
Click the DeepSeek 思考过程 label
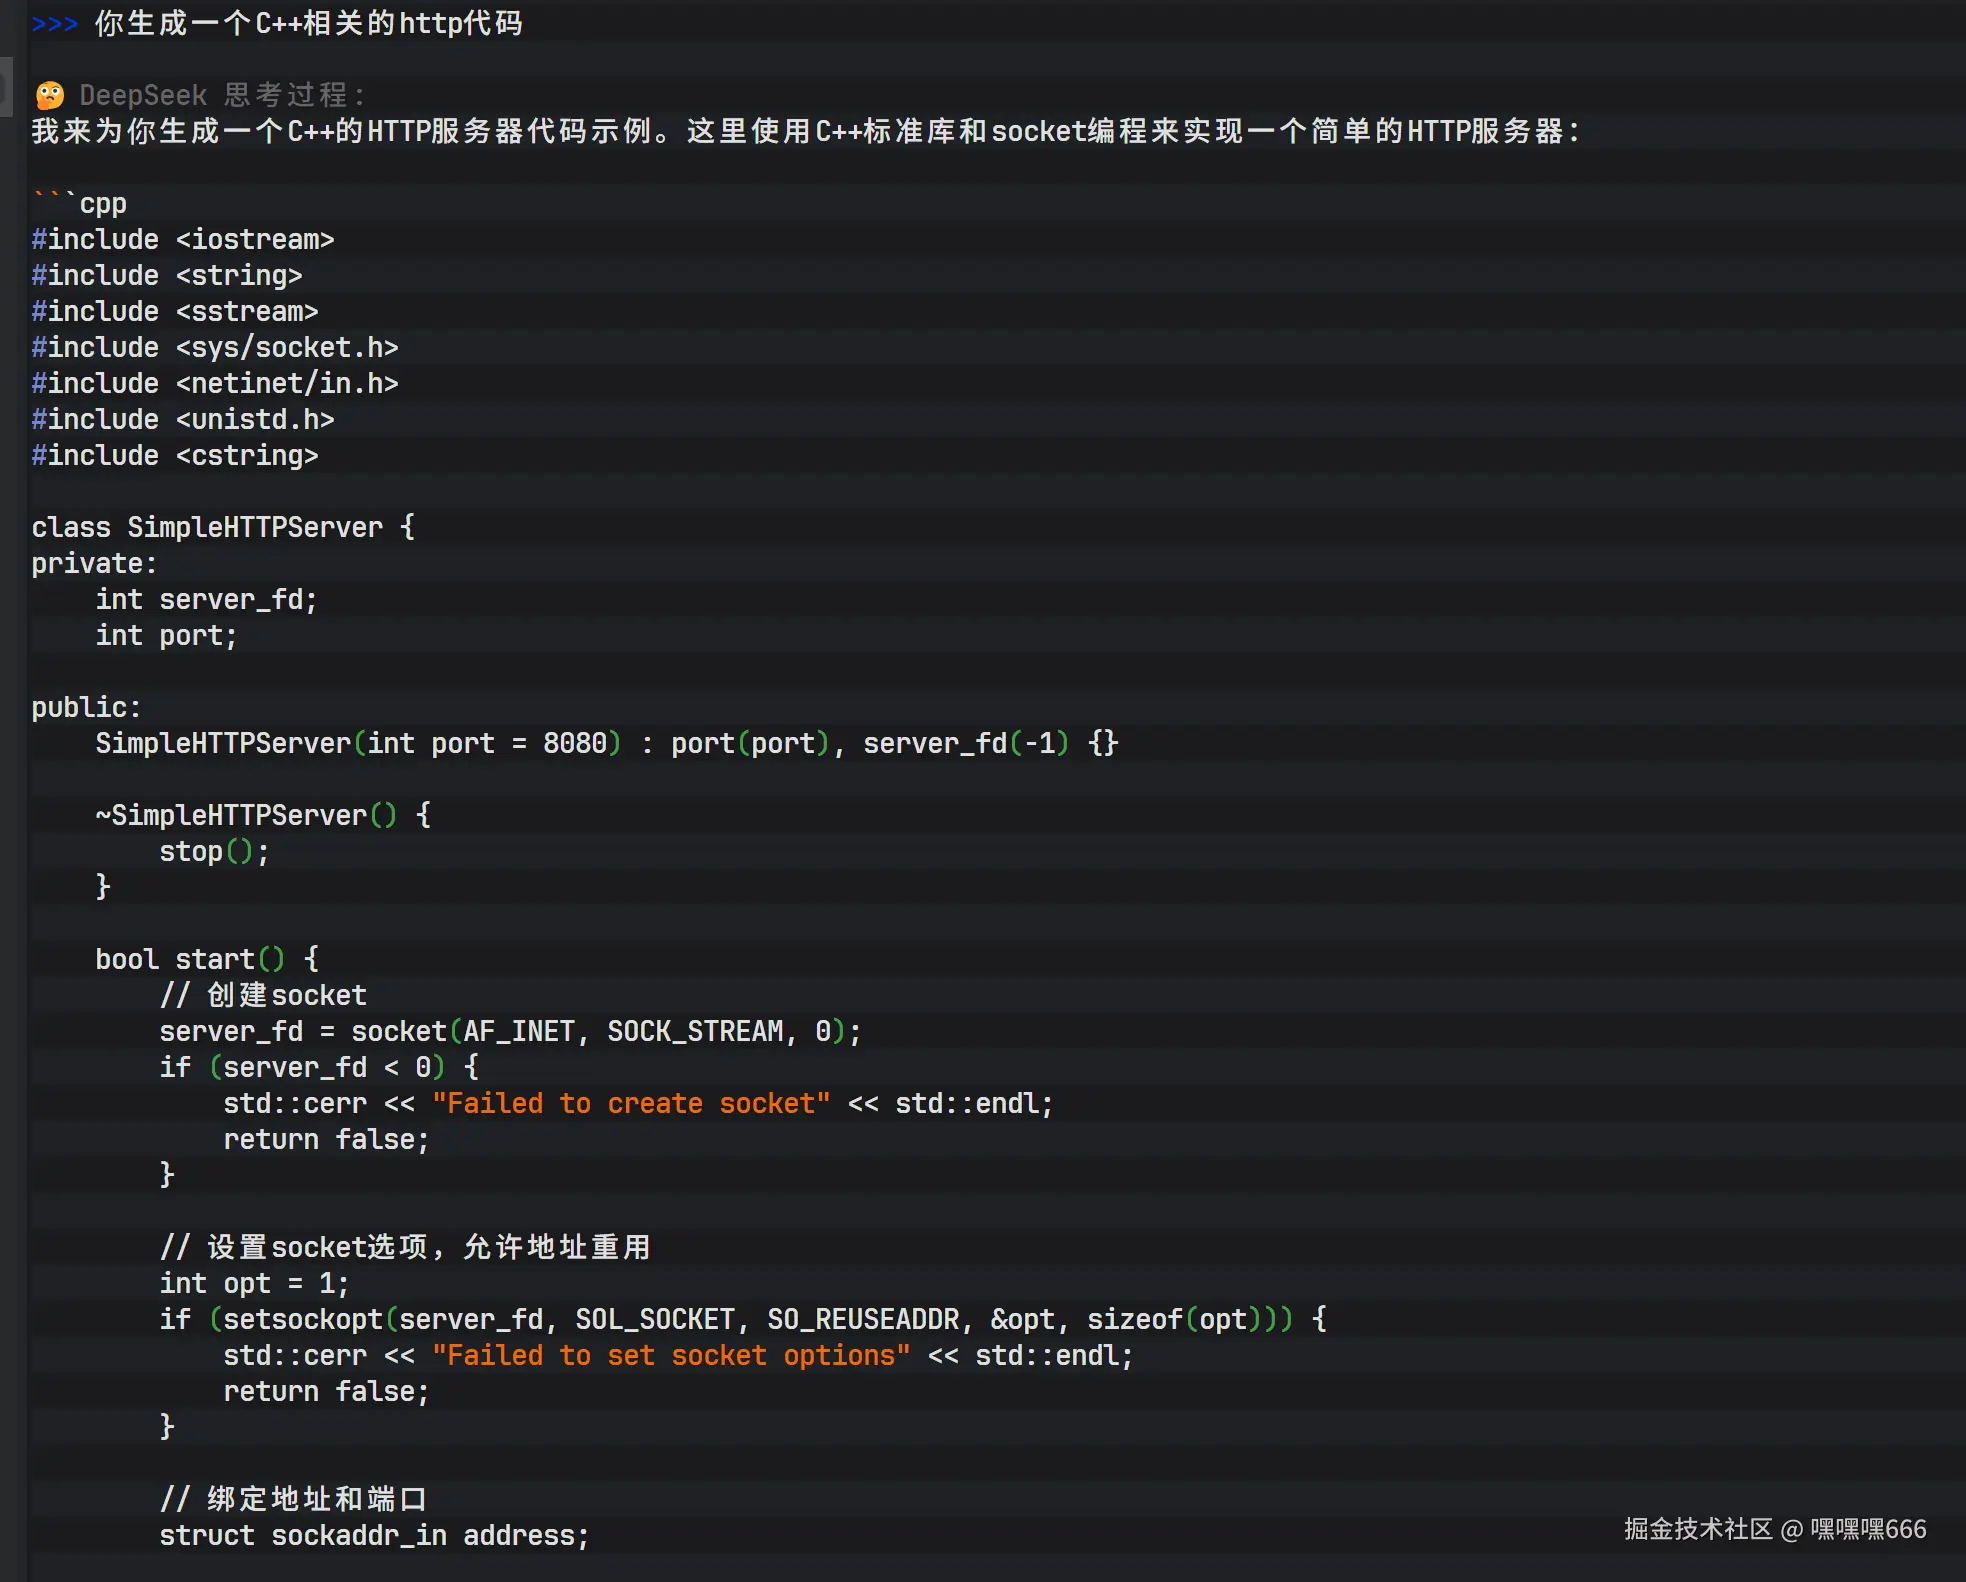(221, 95)
